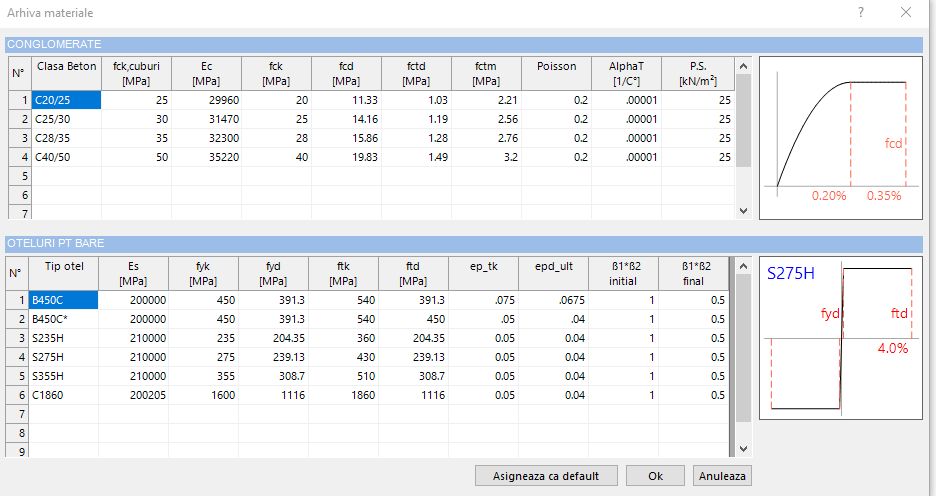
Task: Click the help question mark icon
Action: [861, 13]
